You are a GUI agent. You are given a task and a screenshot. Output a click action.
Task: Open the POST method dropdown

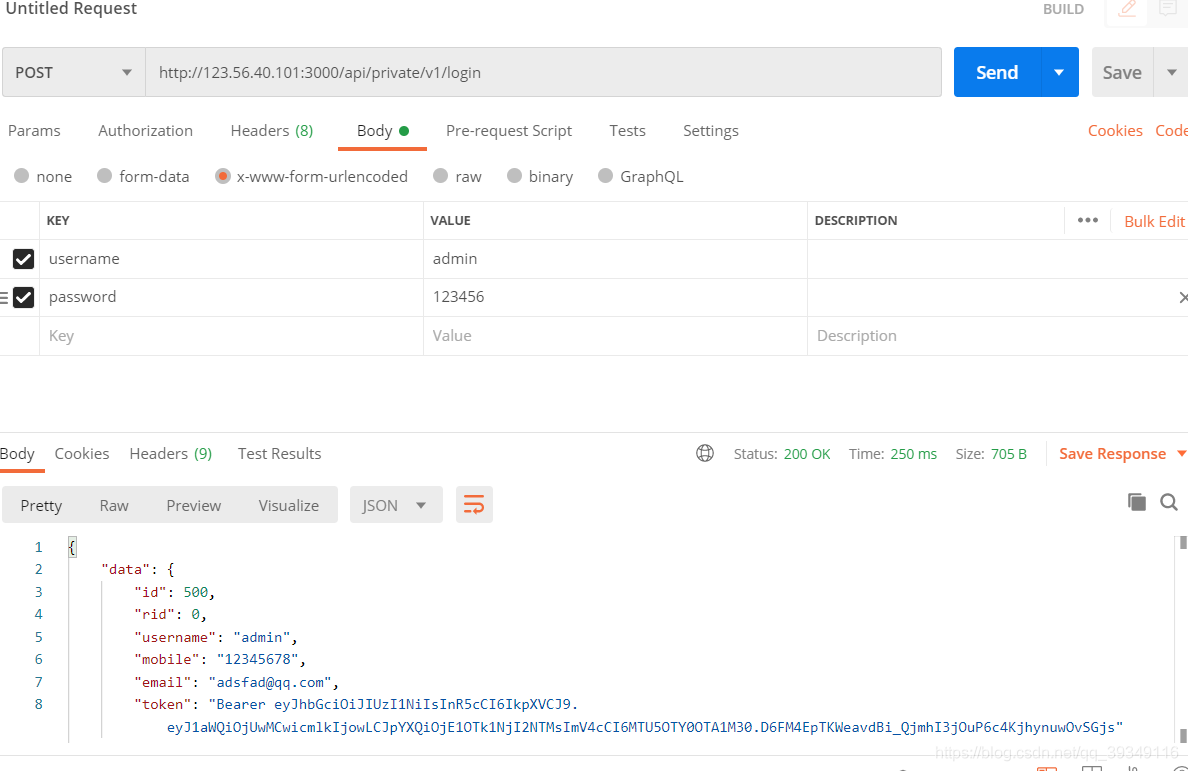coord(73,73)
